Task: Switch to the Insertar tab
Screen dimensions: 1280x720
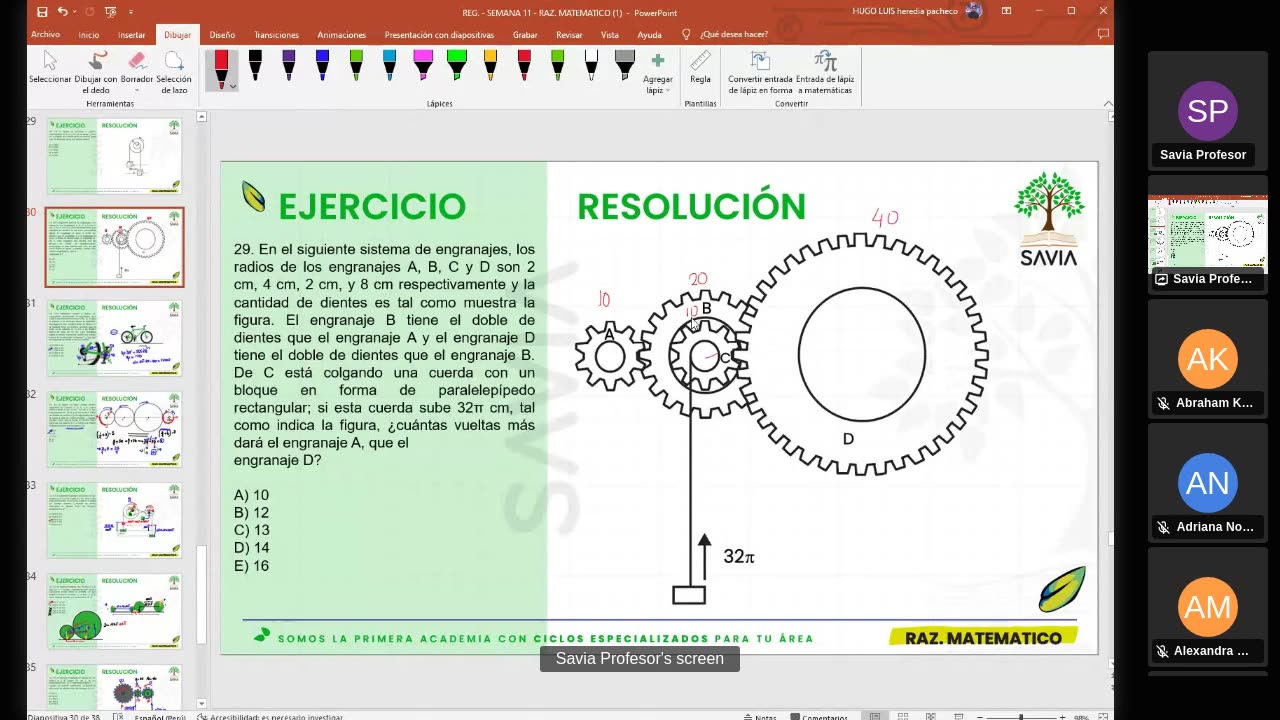Action: [132, 35]
